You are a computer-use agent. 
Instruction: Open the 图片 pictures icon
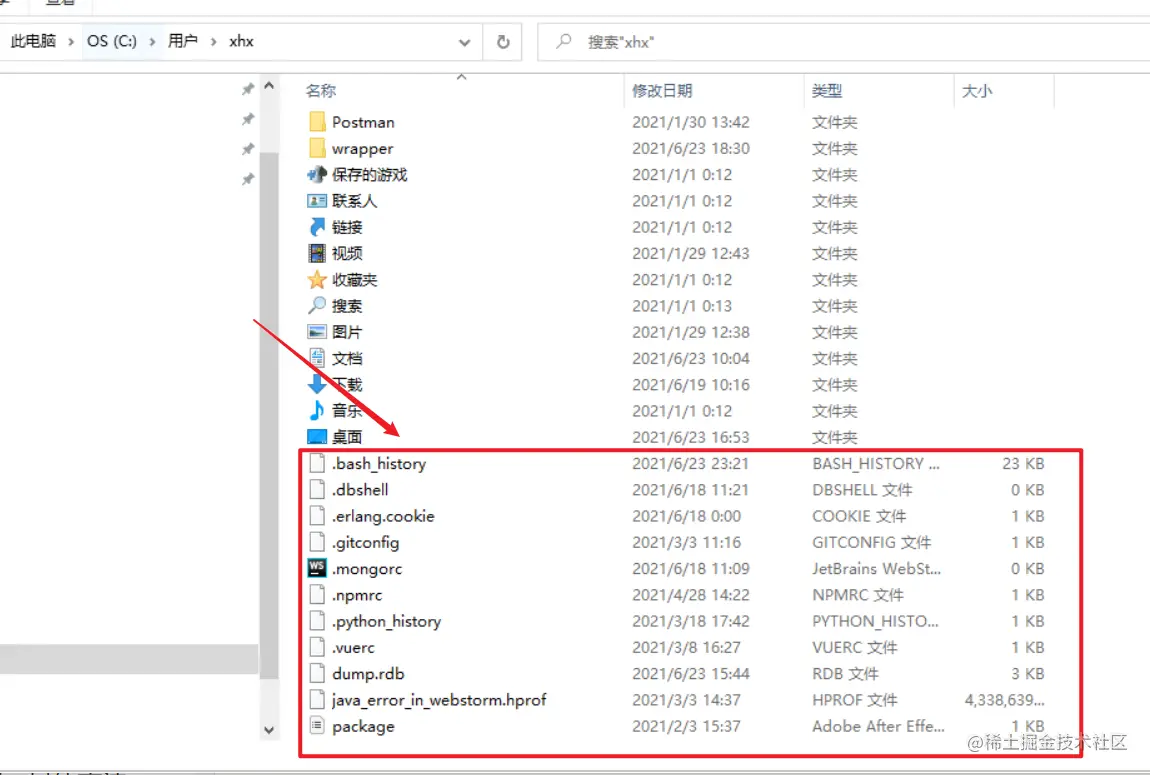[x=317, y=331]
